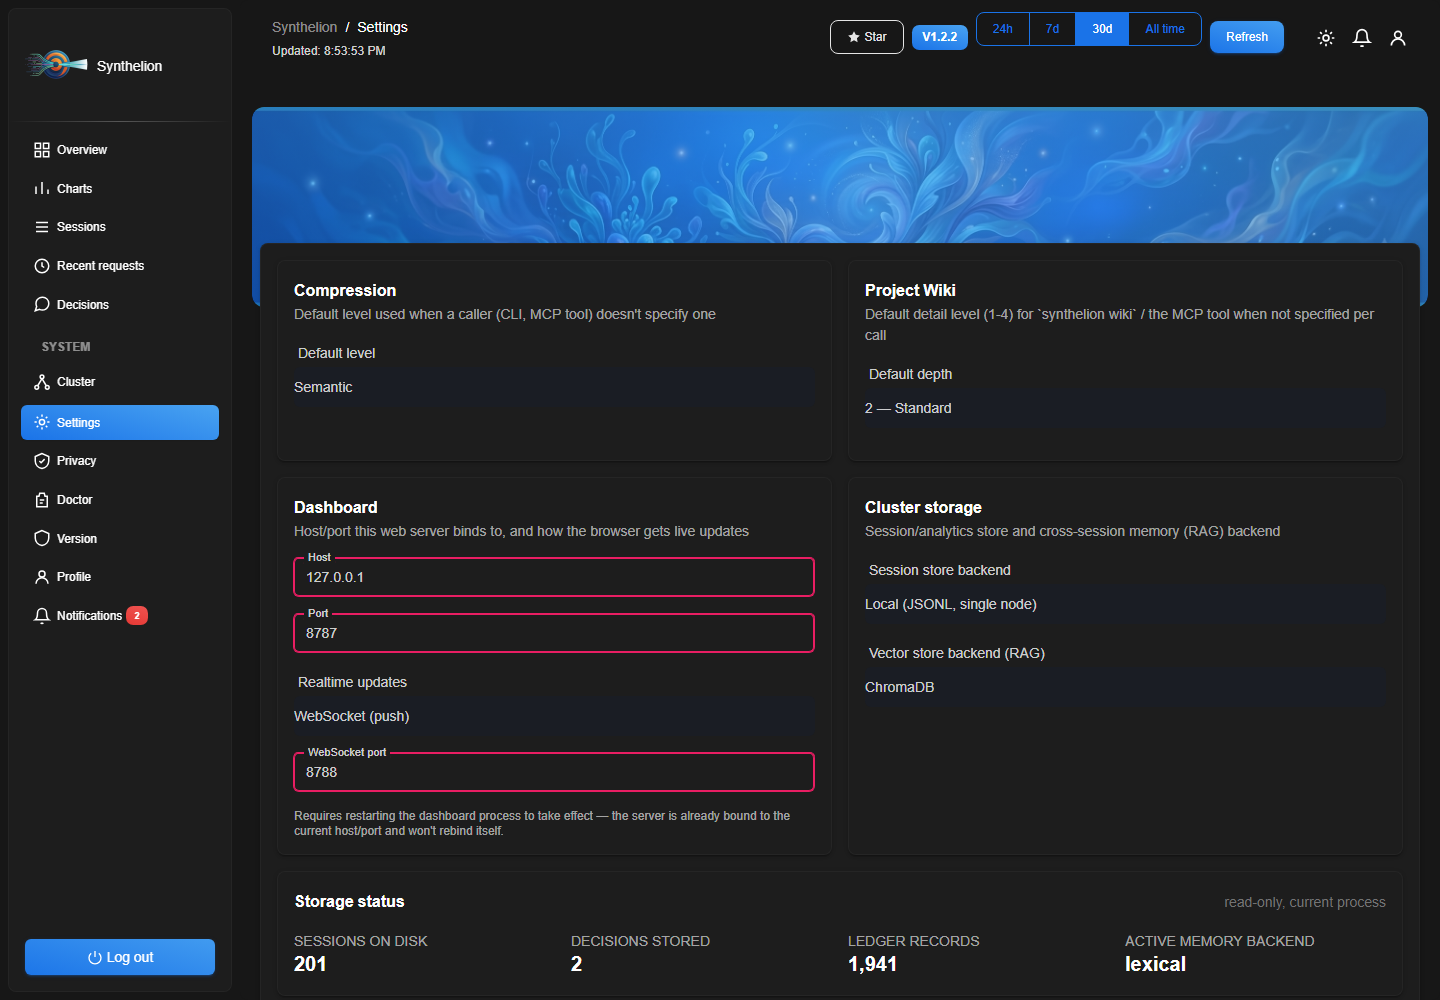Select the 24h time range

[1003, 29]
